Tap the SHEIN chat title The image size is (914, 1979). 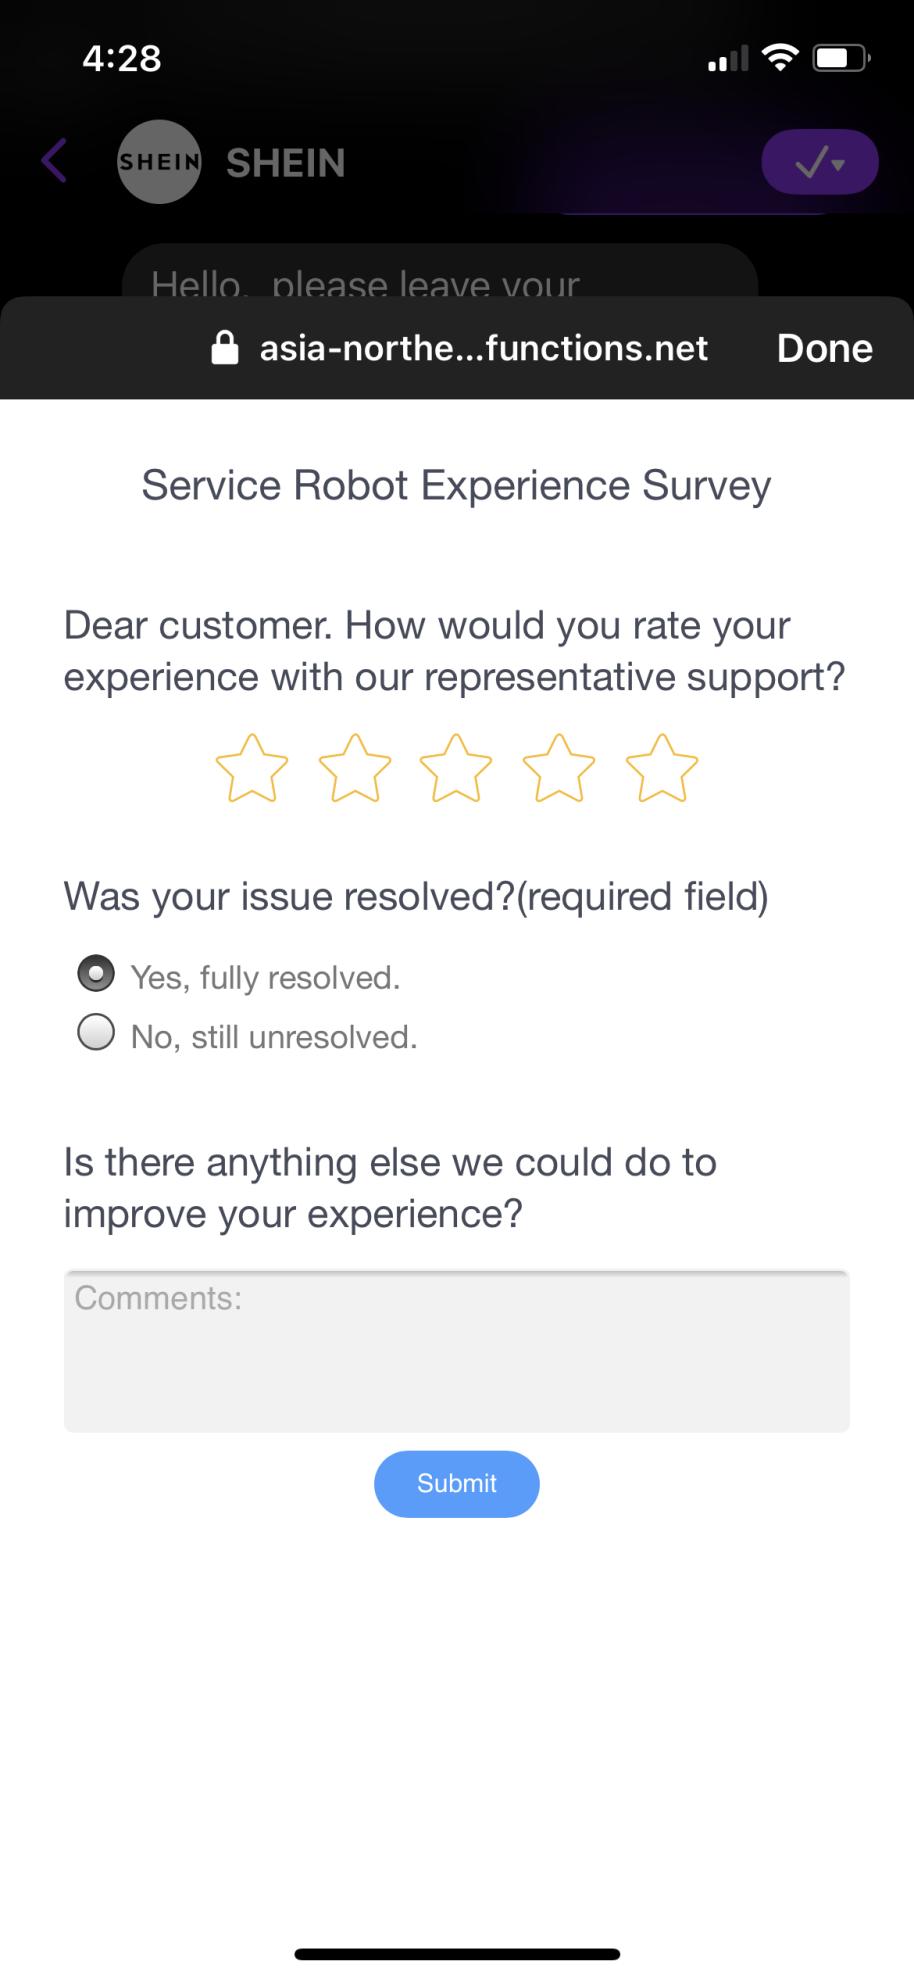click(x=286, y=163)
